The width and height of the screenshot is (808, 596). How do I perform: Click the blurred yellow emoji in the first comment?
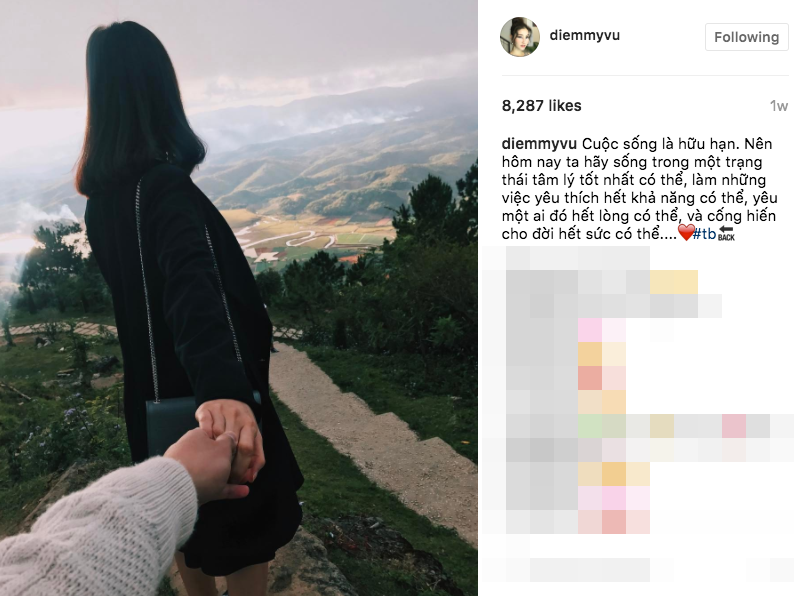(674, 282)
